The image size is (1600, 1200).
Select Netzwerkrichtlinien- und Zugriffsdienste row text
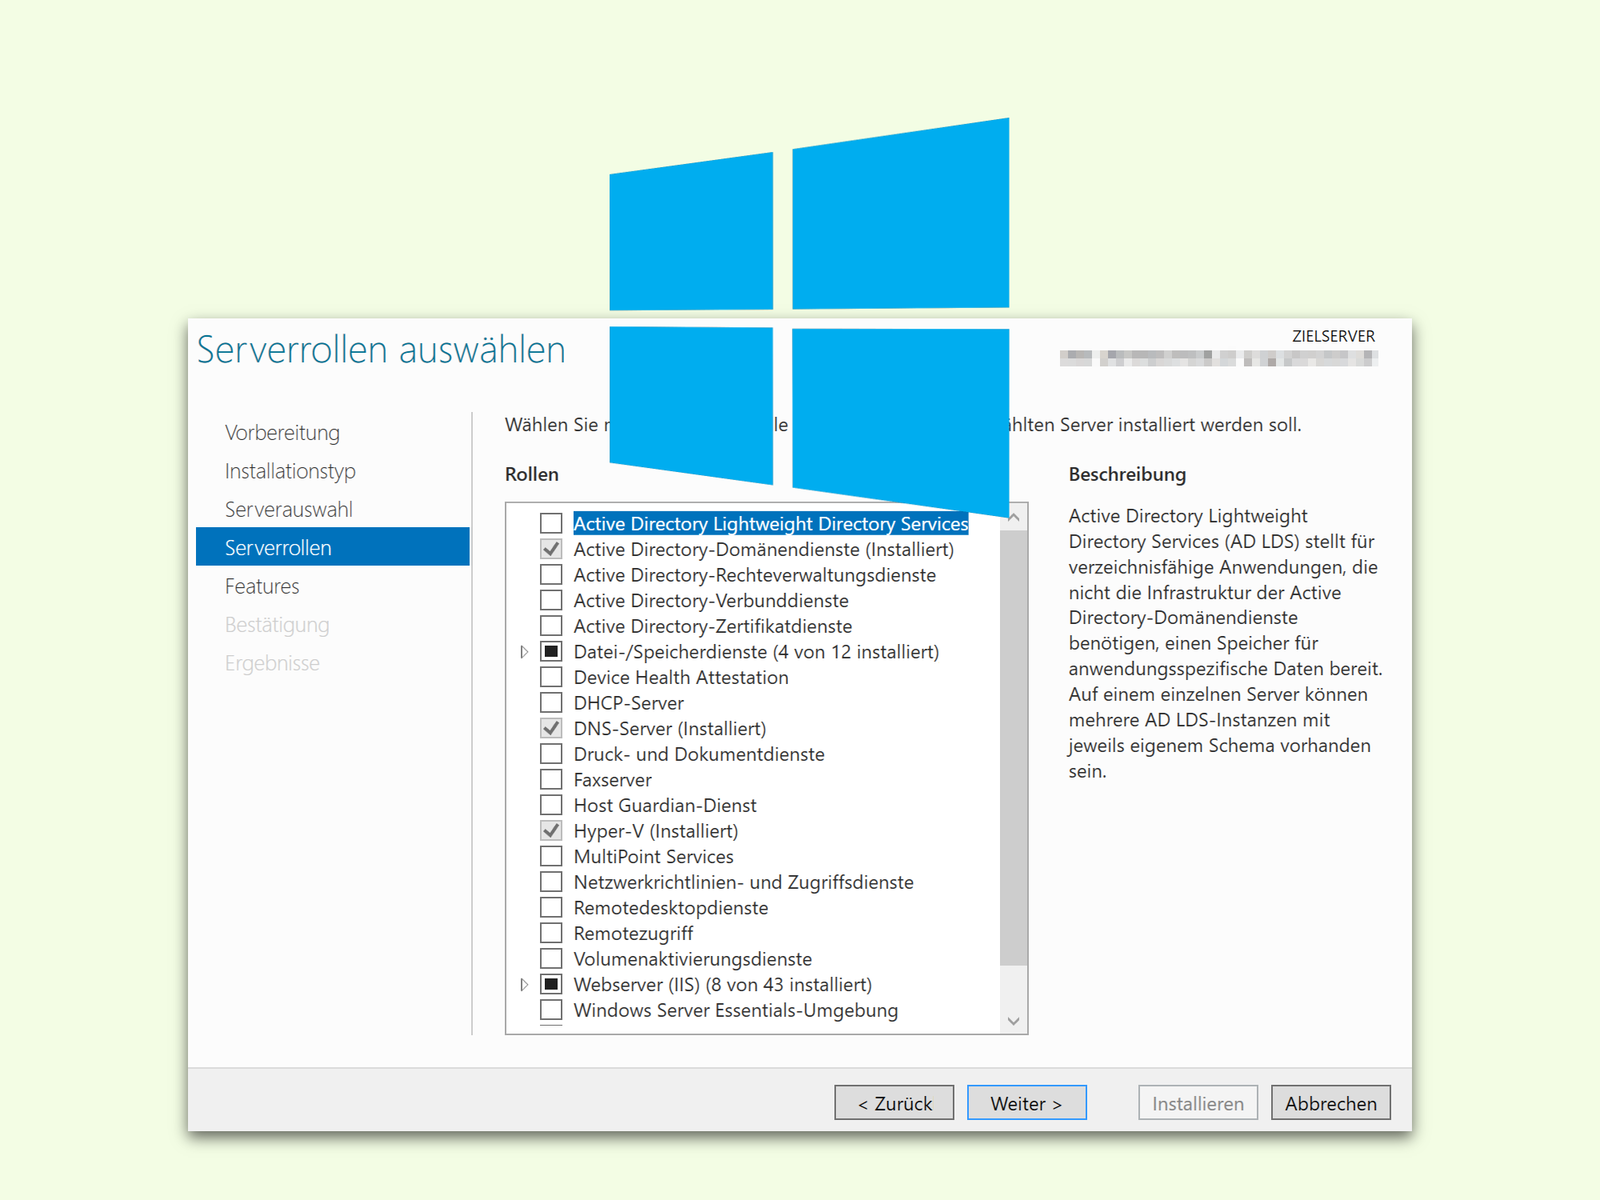744,882
